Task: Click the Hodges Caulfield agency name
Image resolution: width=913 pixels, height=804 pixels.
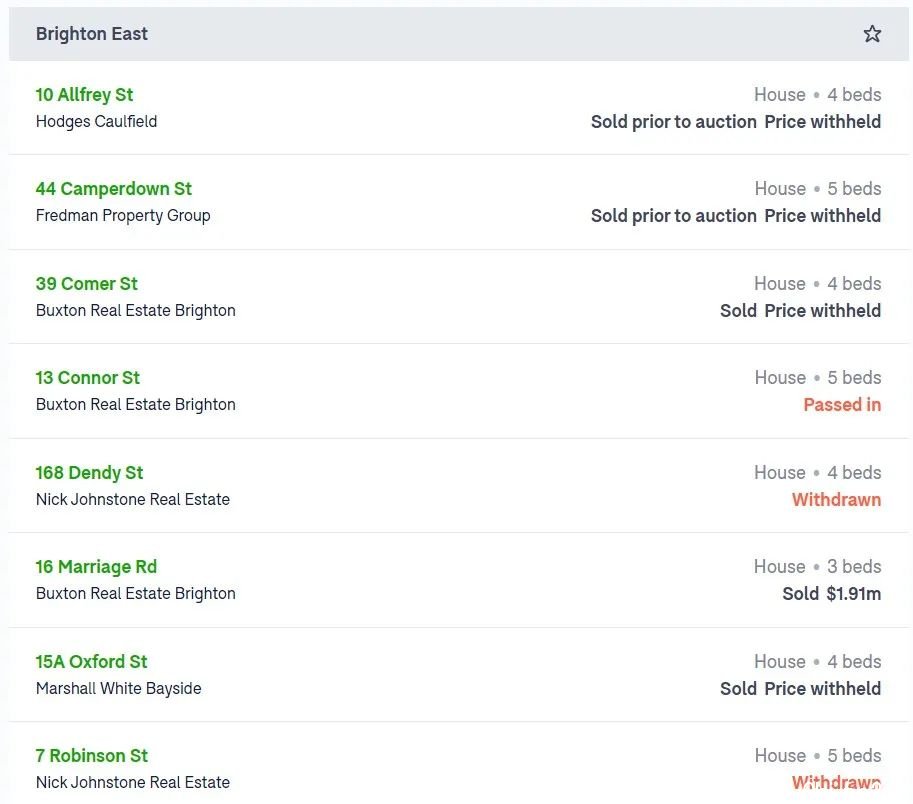Action: pyautogui.click(x=97, y=122)
